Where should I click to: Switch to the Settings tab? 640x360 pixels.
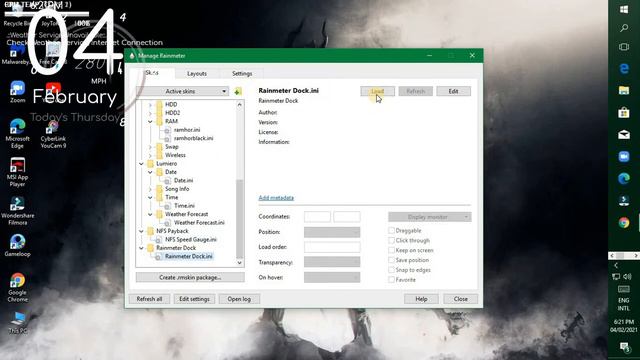click(242, 73)
